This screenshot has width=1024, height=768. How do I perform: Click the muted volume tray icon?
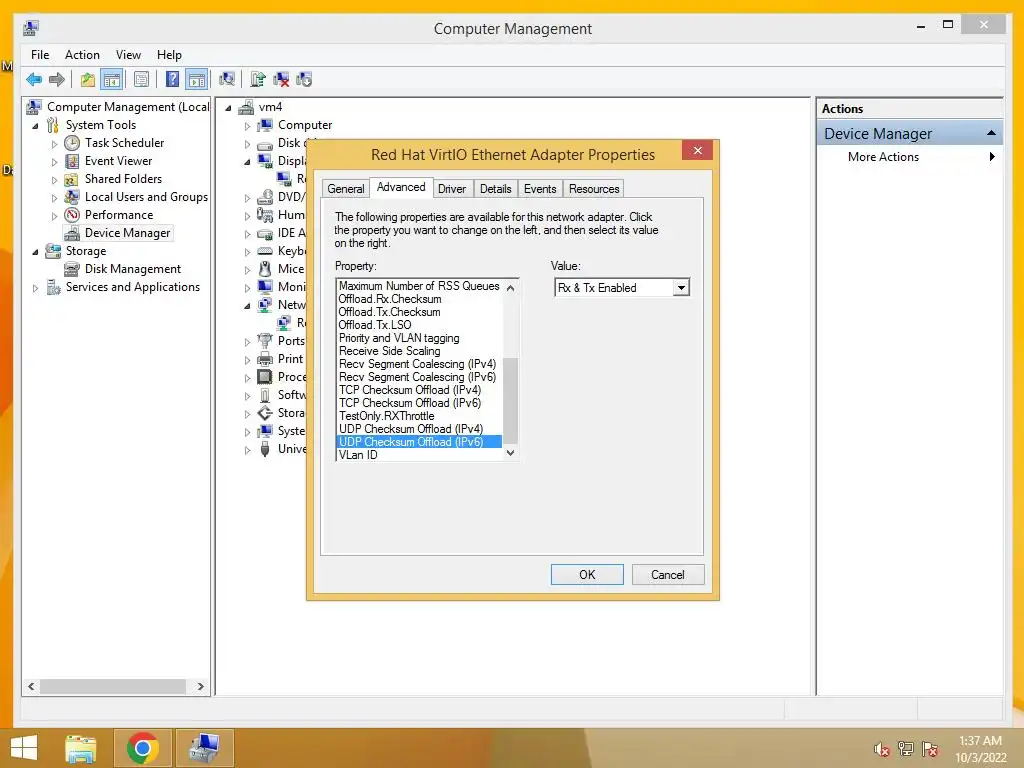coord(882,749)
